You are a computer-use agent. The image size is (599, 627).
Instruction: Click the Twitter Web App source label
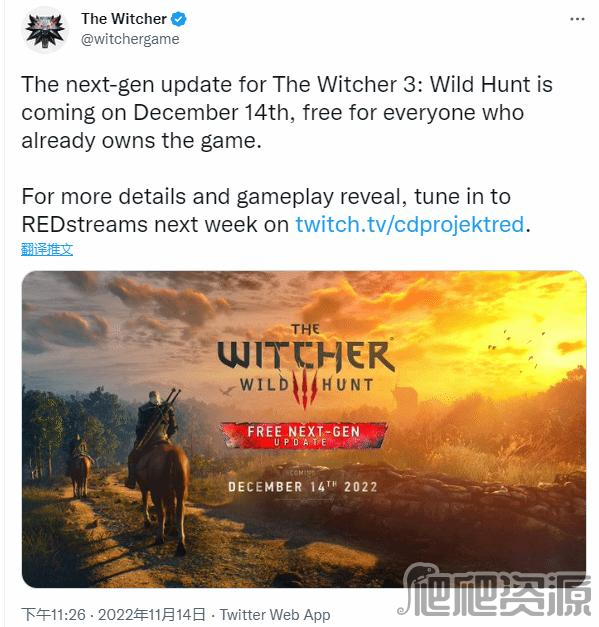[x=275, y=614]
